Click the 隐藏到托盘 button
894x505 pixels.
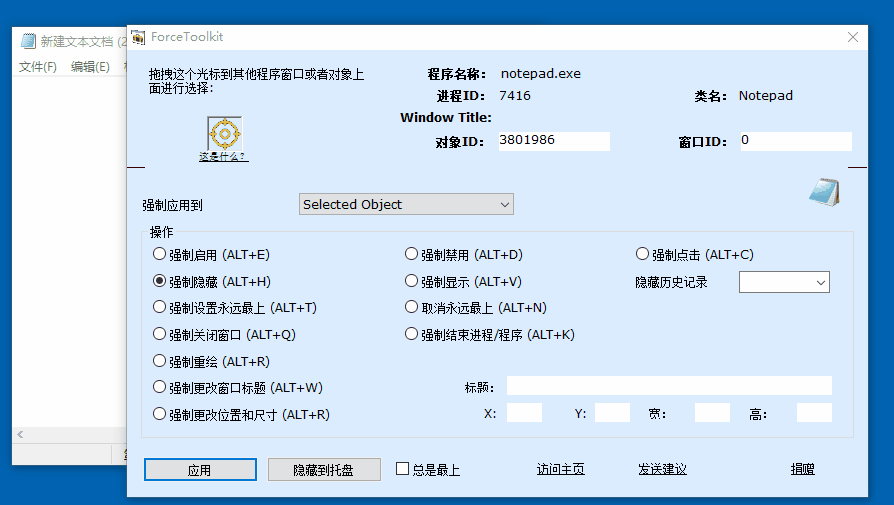pyautogui.click(x=324, y=470)
